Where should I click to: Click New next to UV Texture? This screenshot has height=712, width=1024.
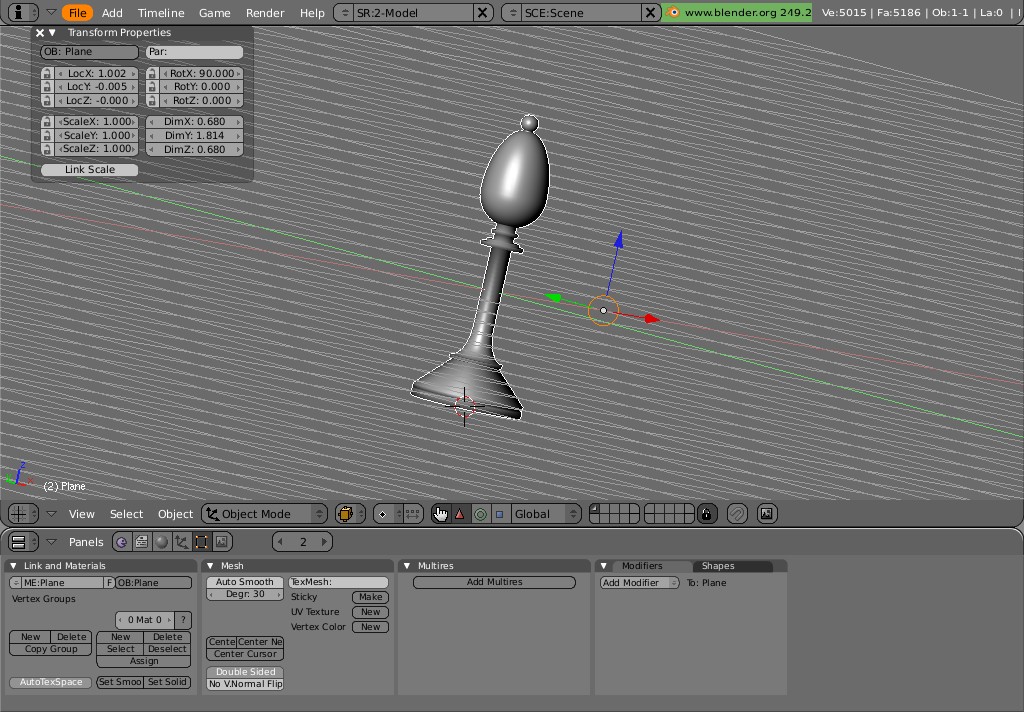point(370,612)
